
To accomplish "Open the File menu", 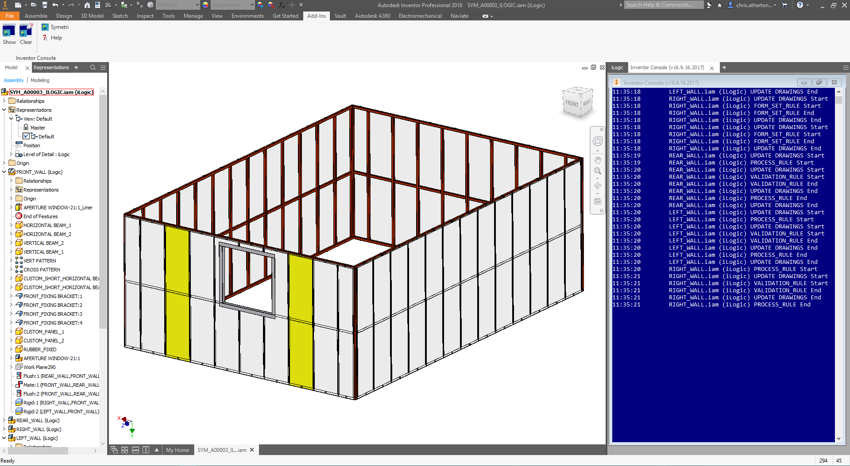I will point(10,16).
